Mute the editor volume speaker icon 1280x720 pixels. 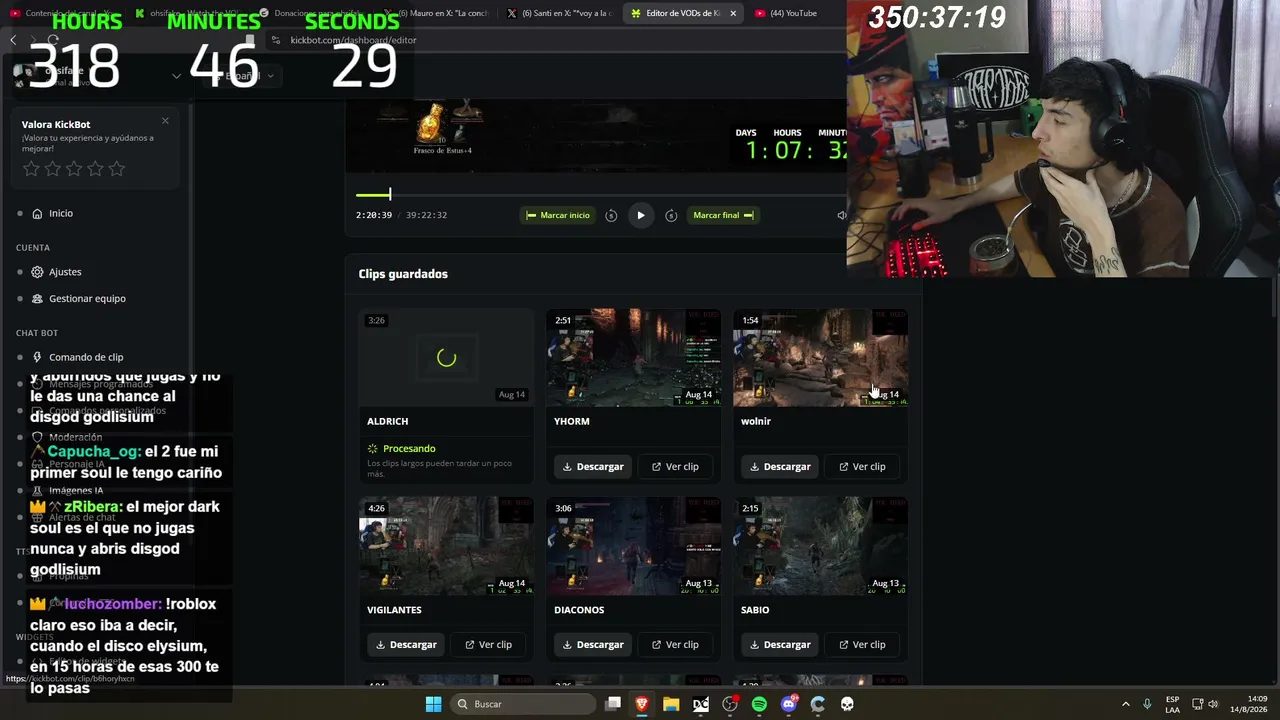coord(842,215)
